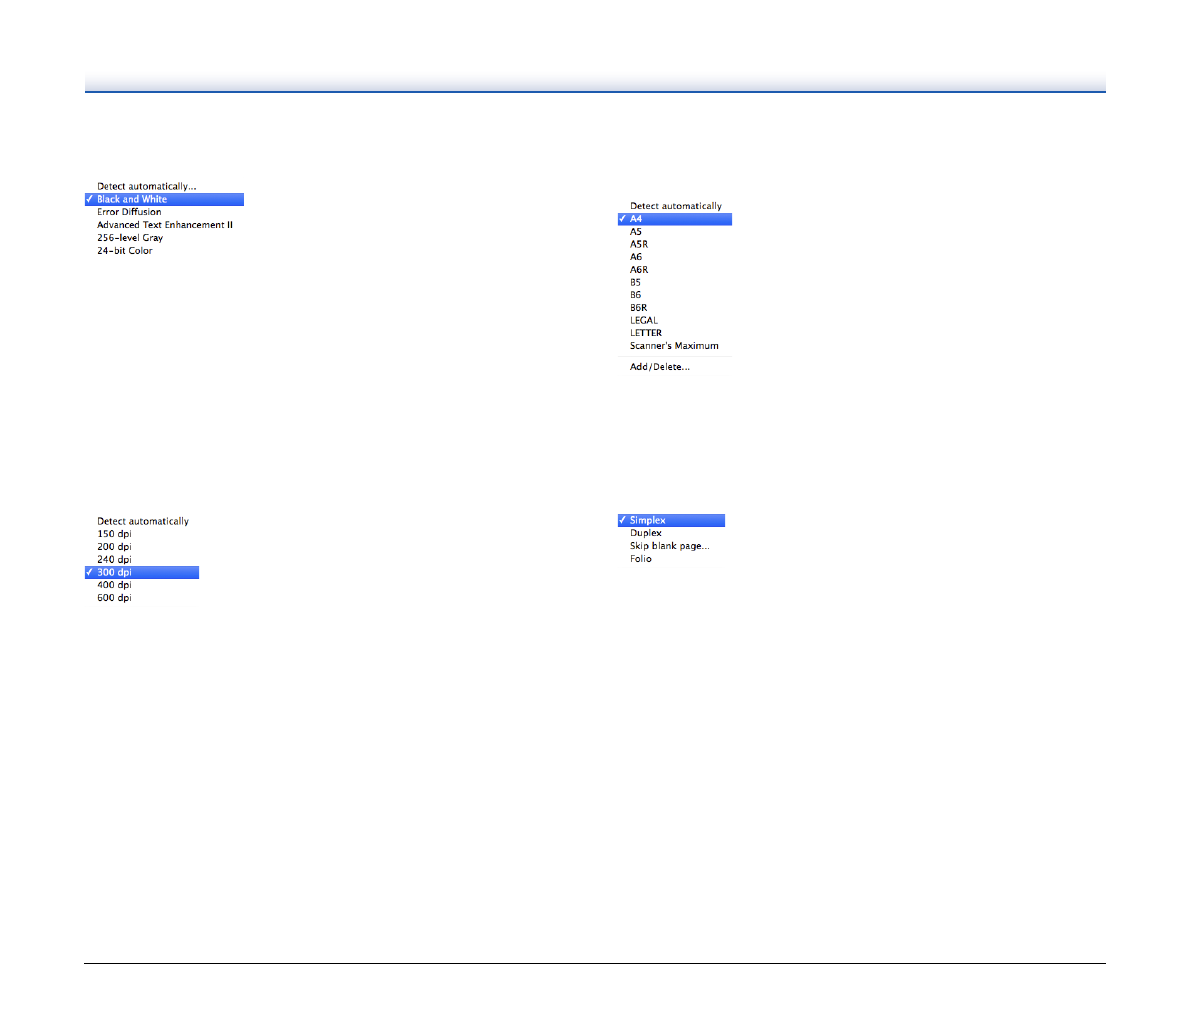Select A4 page size
1190x1020 pixels.
coord(636,219)
